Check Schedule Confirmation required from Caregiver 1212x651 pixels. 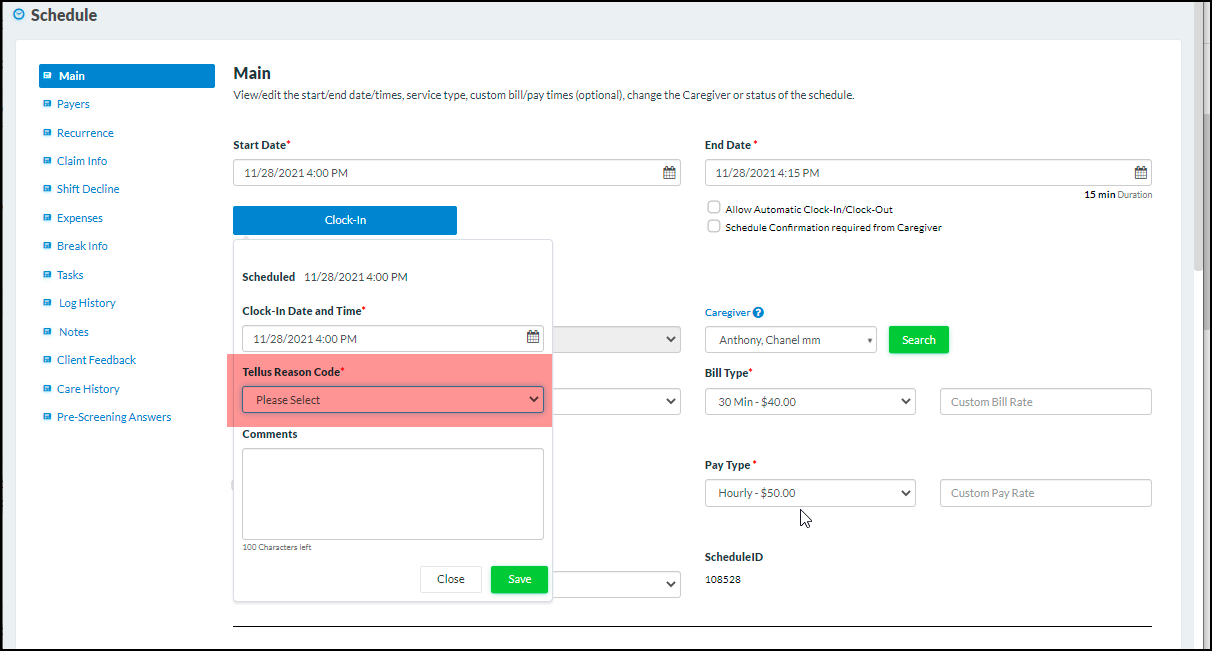coord(714,227)
